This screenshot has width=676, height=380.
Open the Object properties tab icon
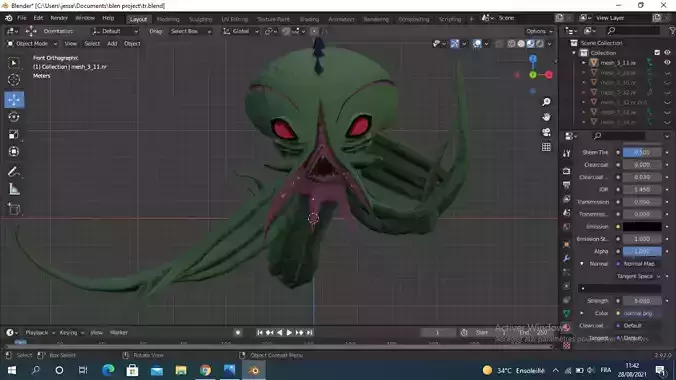pos(566,245)
